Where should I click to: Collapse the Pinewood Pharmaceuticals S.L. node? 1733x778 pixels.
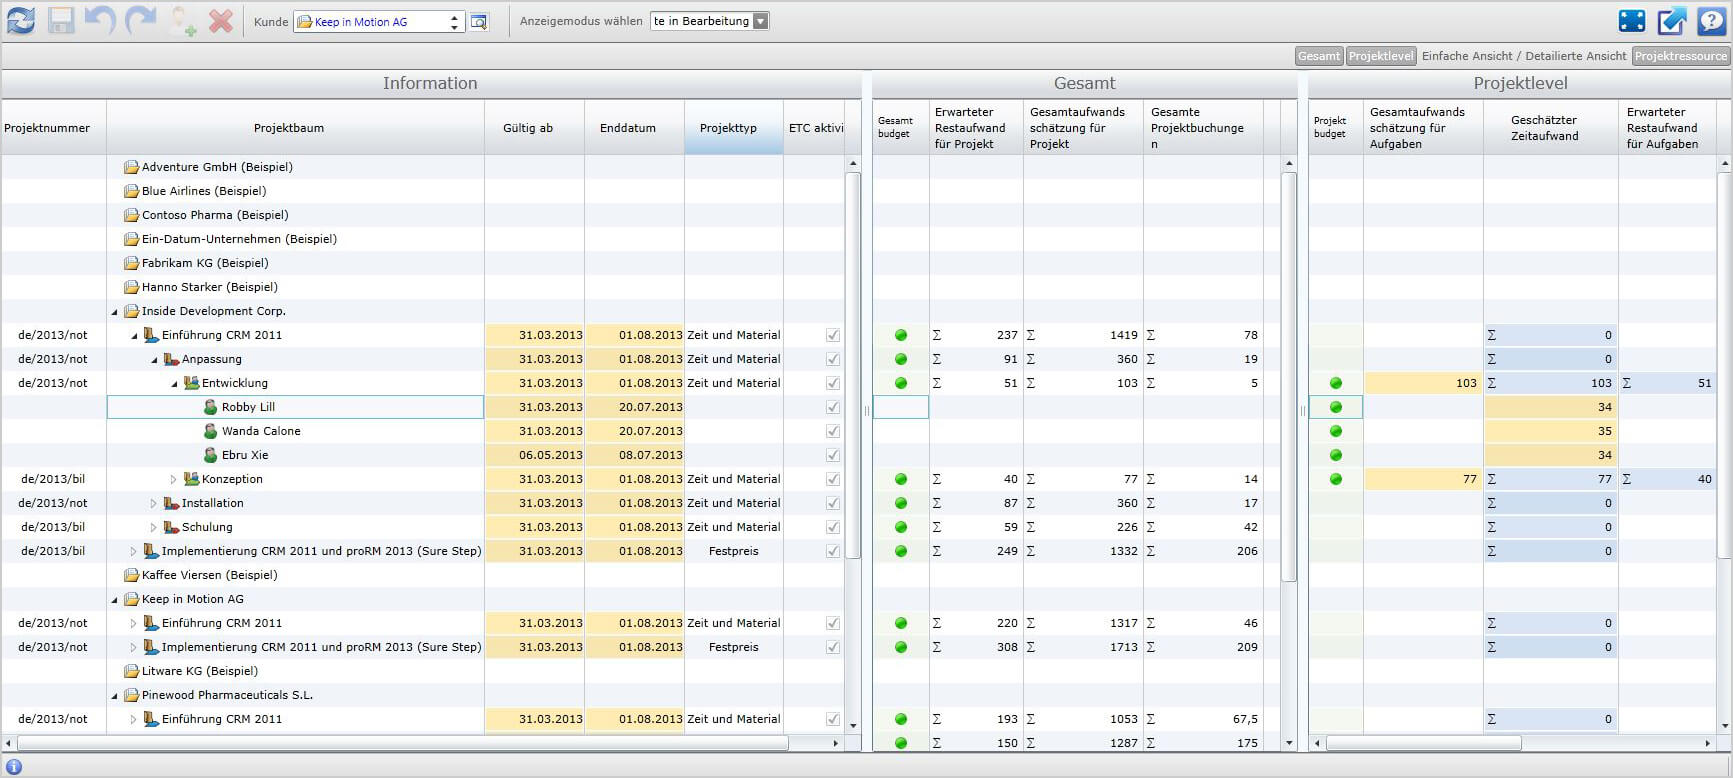point(114,696)
